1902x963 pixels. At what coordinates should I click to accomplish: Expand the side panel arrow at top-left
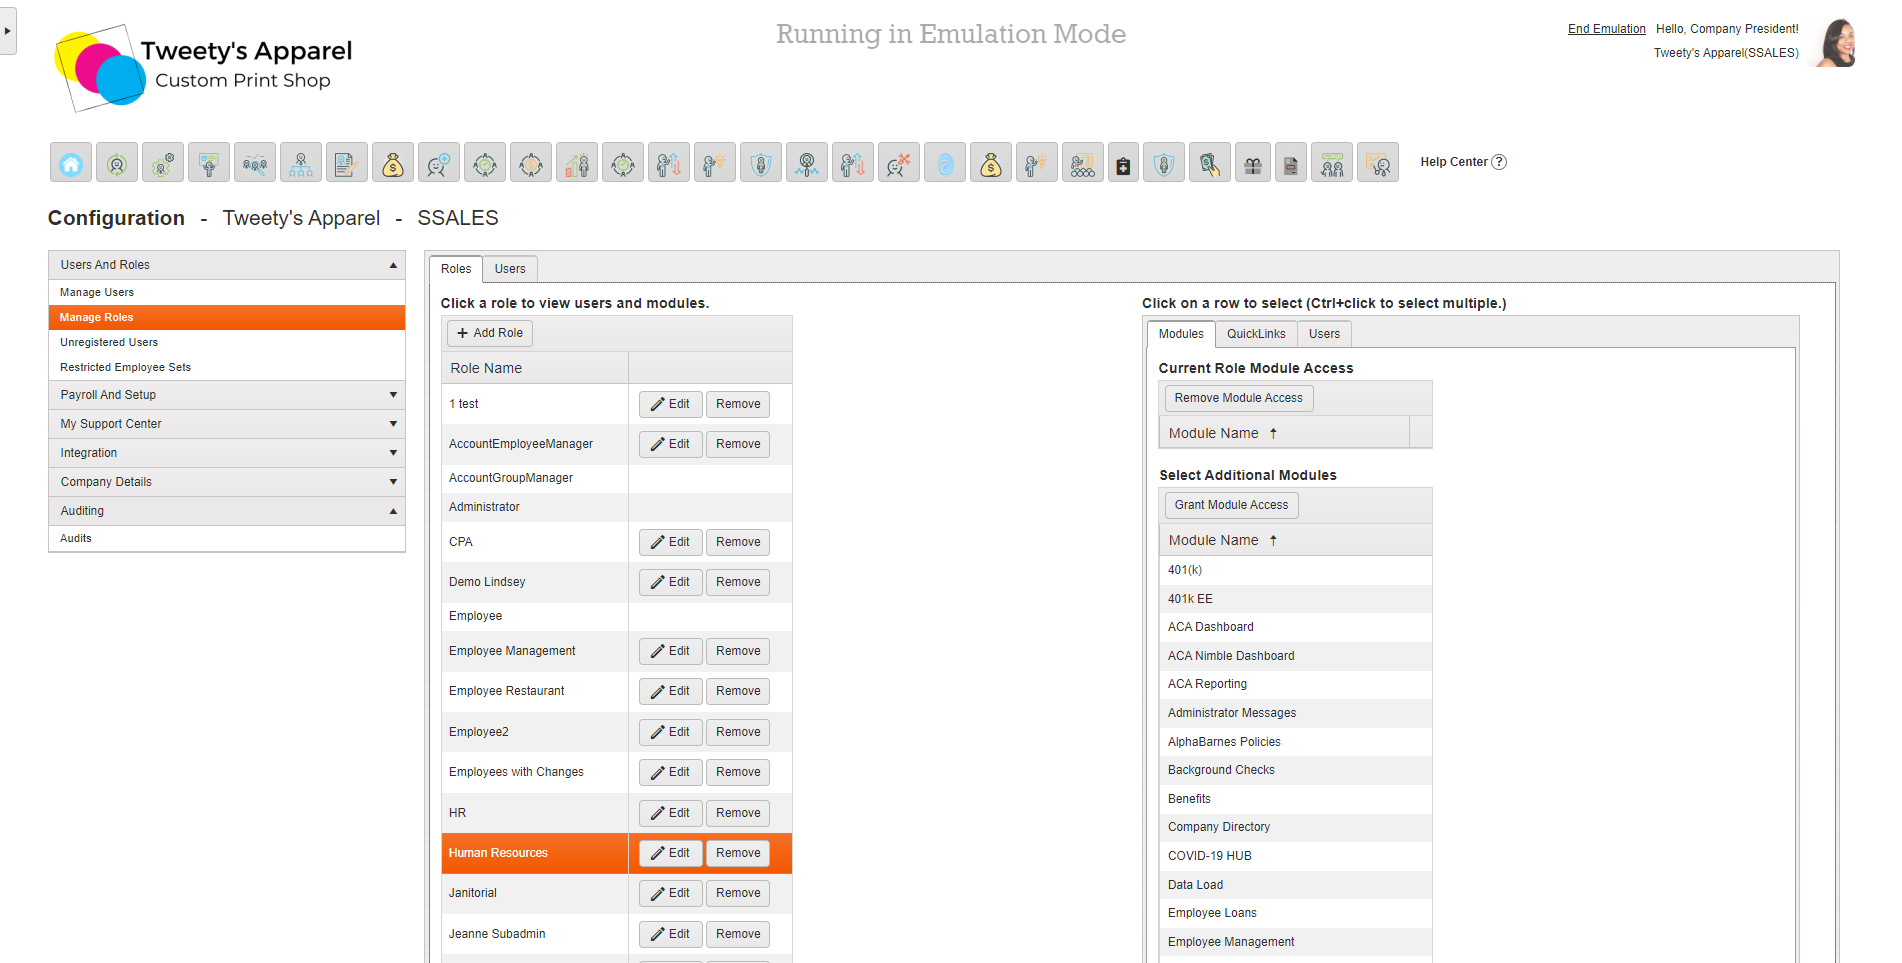pyautogui.click(x=8, y=31)
